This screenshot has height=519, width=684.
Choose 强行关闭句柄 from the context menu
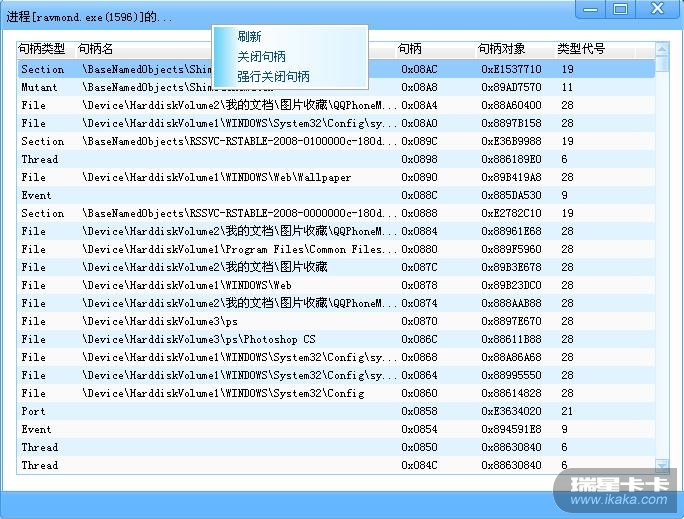[274, 77]
